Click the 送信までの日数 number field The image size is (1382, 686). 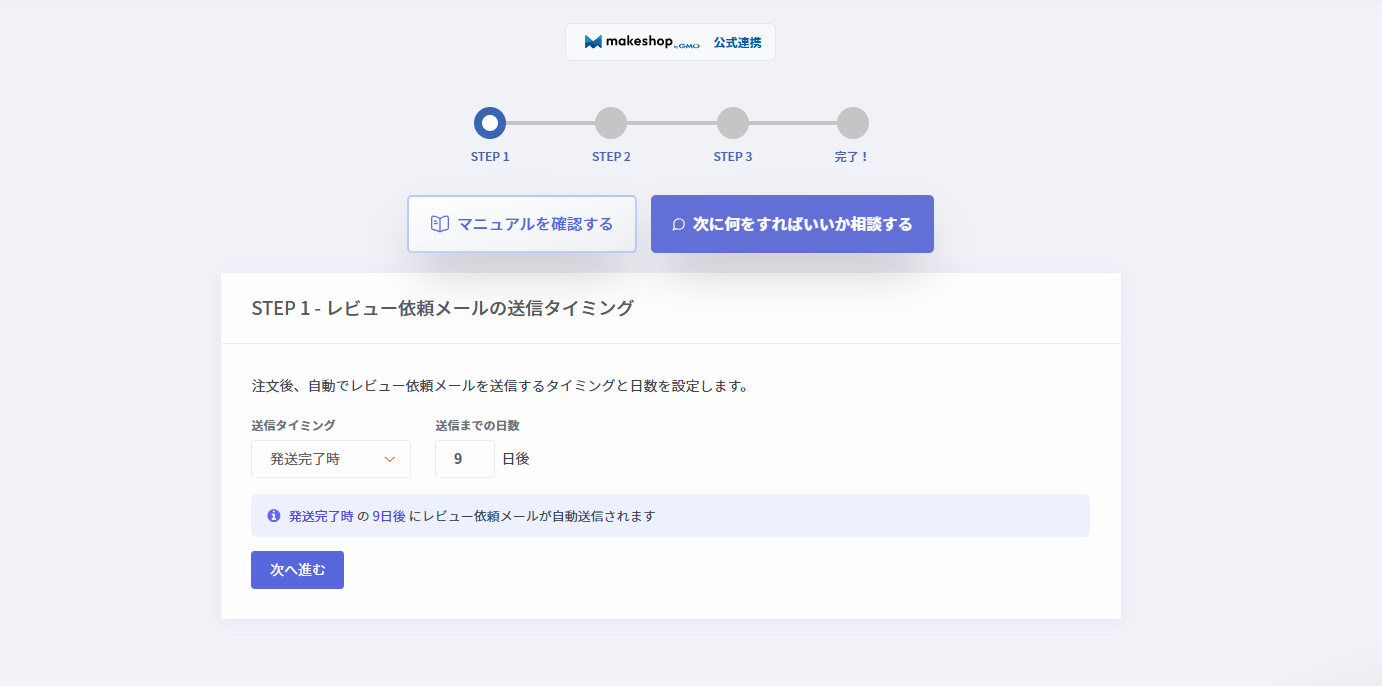pyautogui.click(x=464, y=459)
